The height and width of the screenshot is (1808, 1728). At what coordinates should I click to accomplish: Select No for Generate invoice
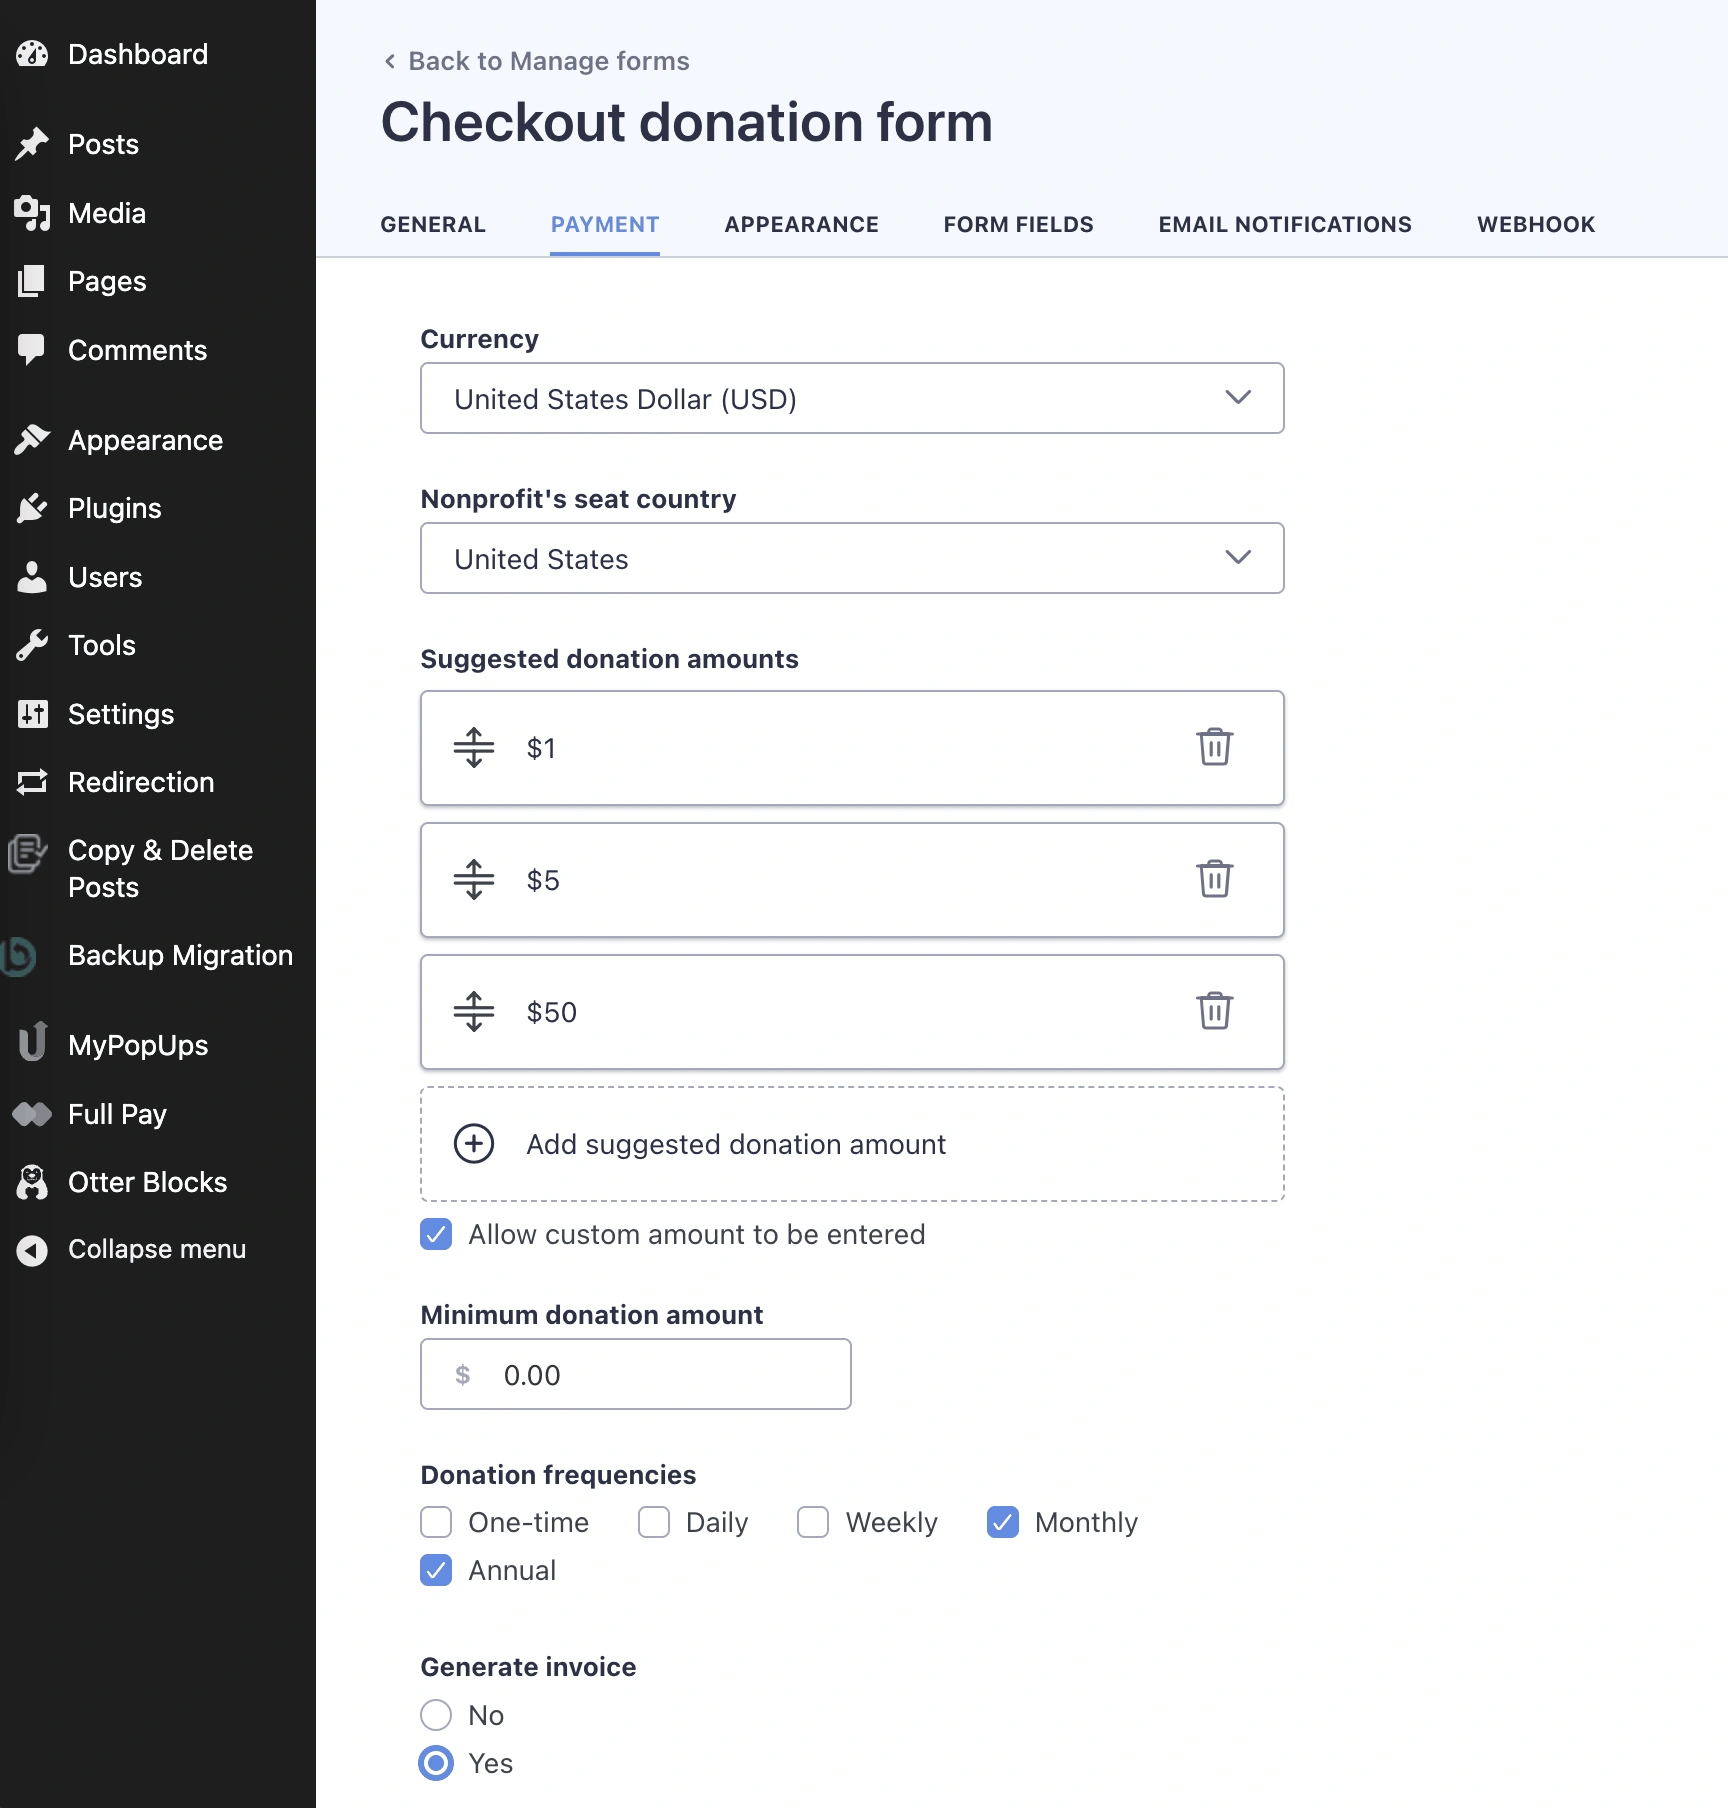pos(436,1715)
